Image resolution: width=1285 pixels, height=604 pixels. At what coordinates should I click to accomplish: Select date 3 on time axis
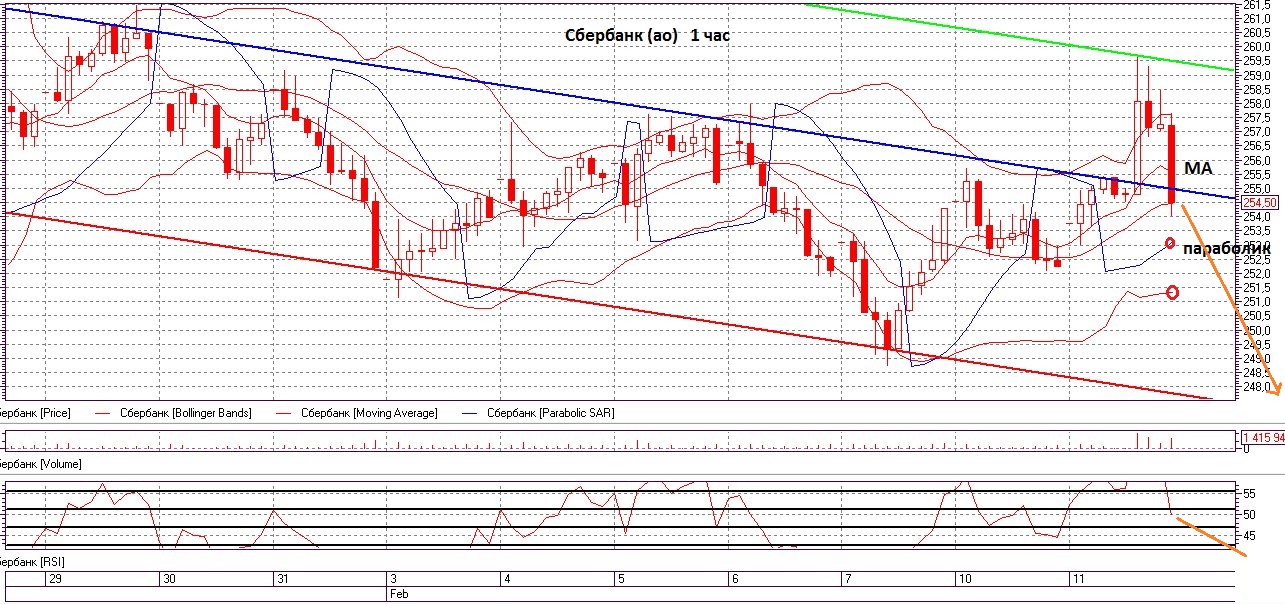pyautogui.click(x=394, y=579)
